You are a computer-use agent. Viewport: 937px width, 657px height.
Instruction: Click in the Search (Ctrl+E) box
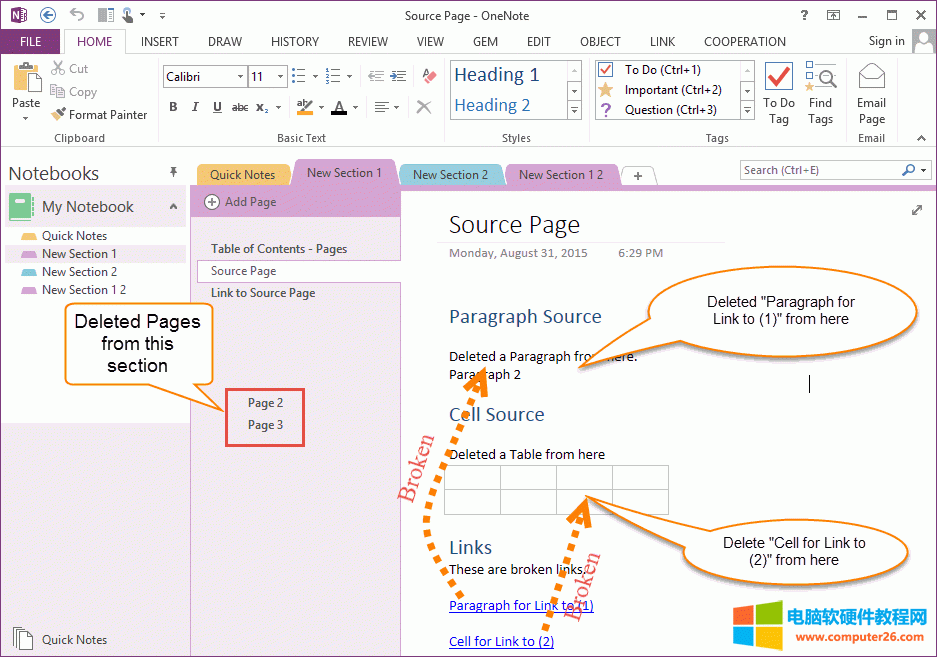(820, 170)
